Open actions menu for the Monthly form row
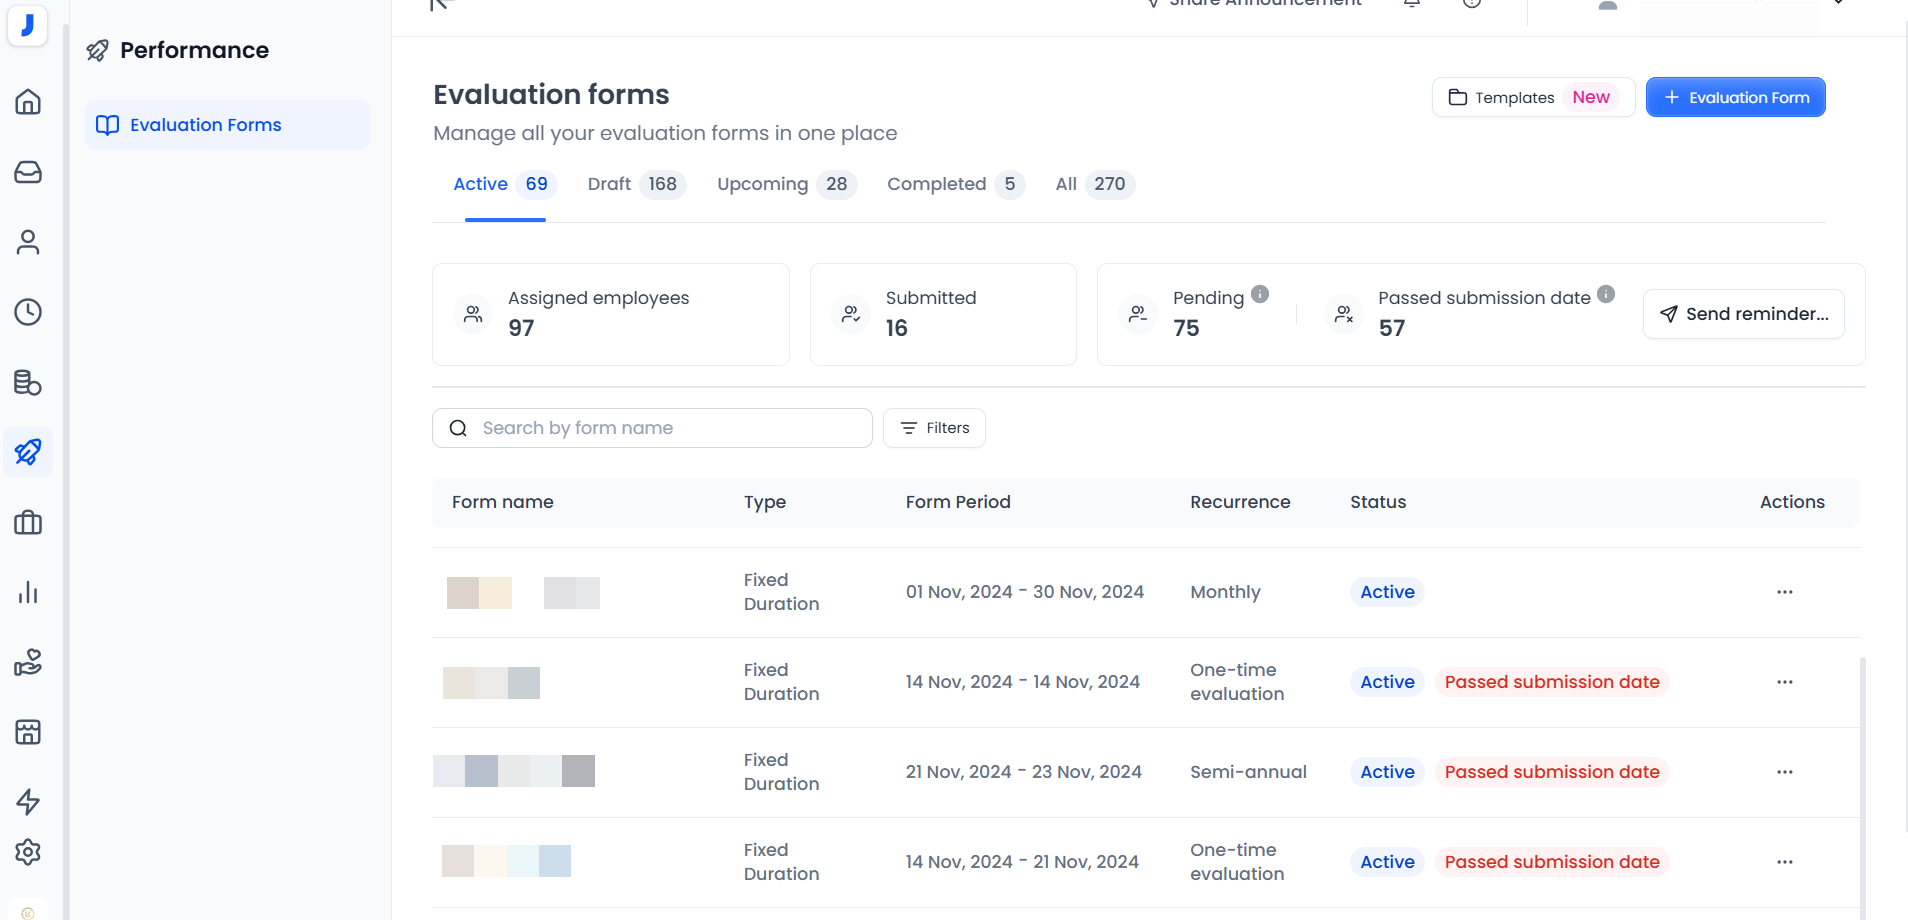The width and height of the screenshot is (1908, 920). click(x=1784, y=592)
